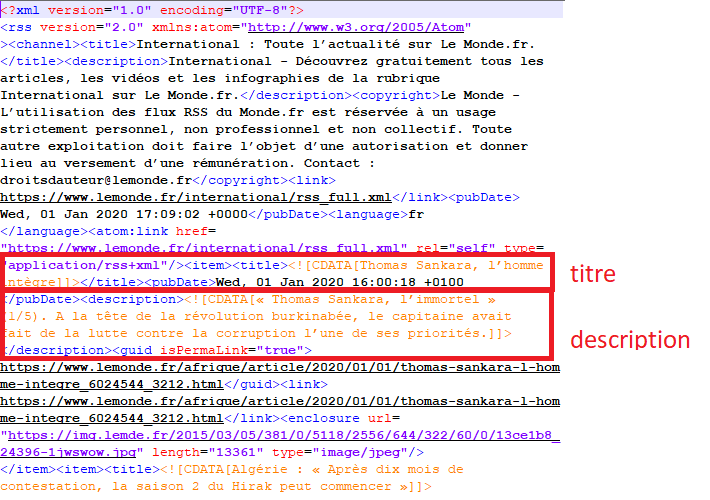
Task: Click the text 'articles, les vidéos et les infographies'
Action: pyautogui.click(x=160, y=78)
